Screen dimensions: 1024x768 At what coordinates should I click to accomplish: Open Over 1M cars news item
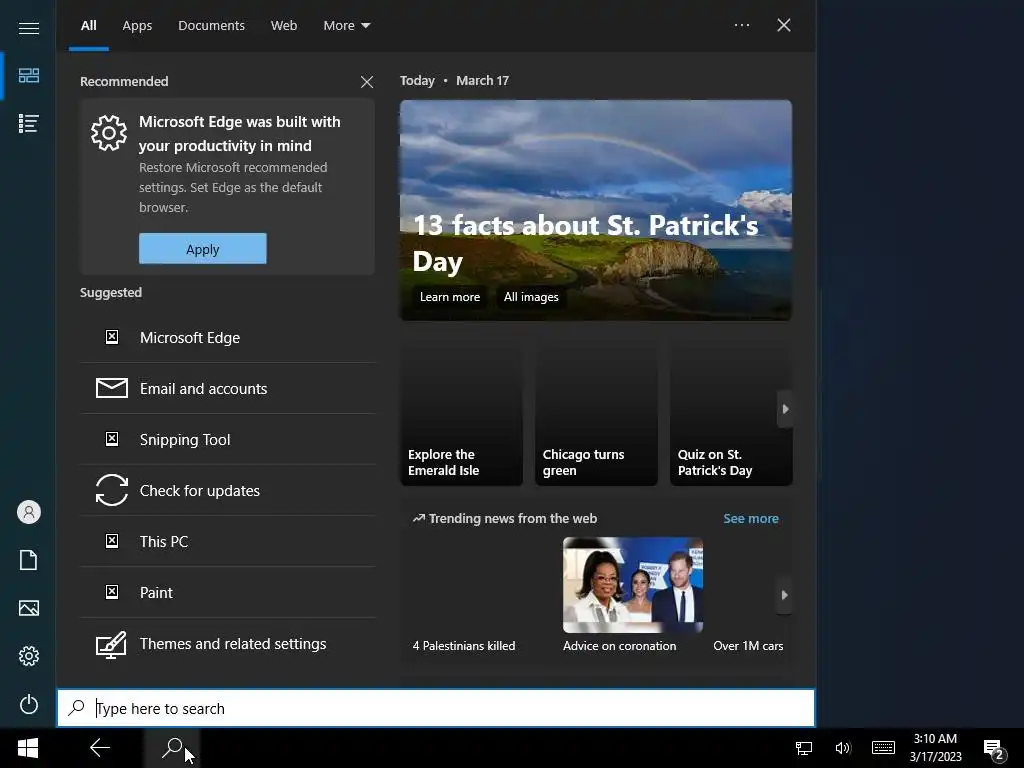click(748, 646)
